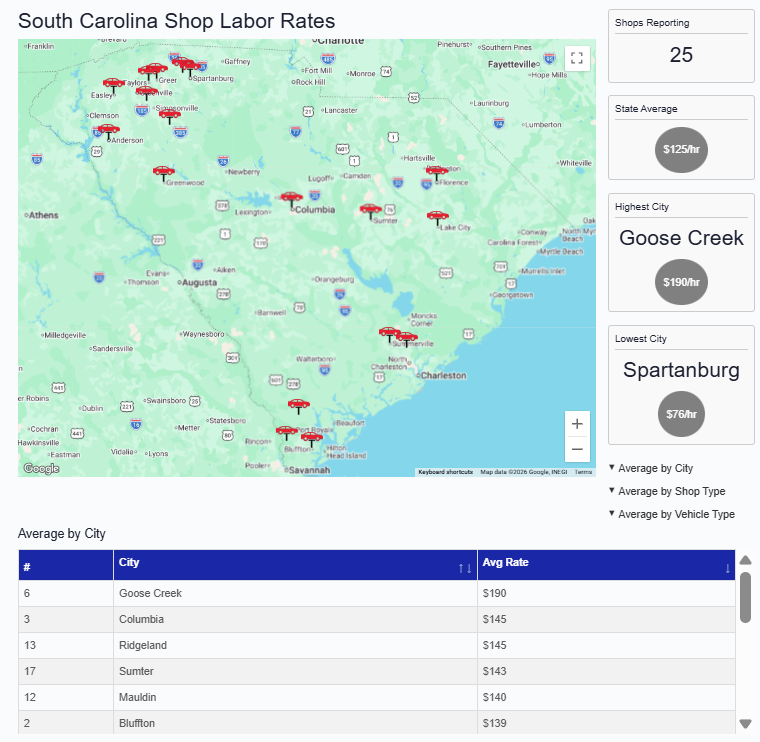This screenshot has width=760, height=742.
Task: Sort table by Avg Rate column
Action: 606,565
